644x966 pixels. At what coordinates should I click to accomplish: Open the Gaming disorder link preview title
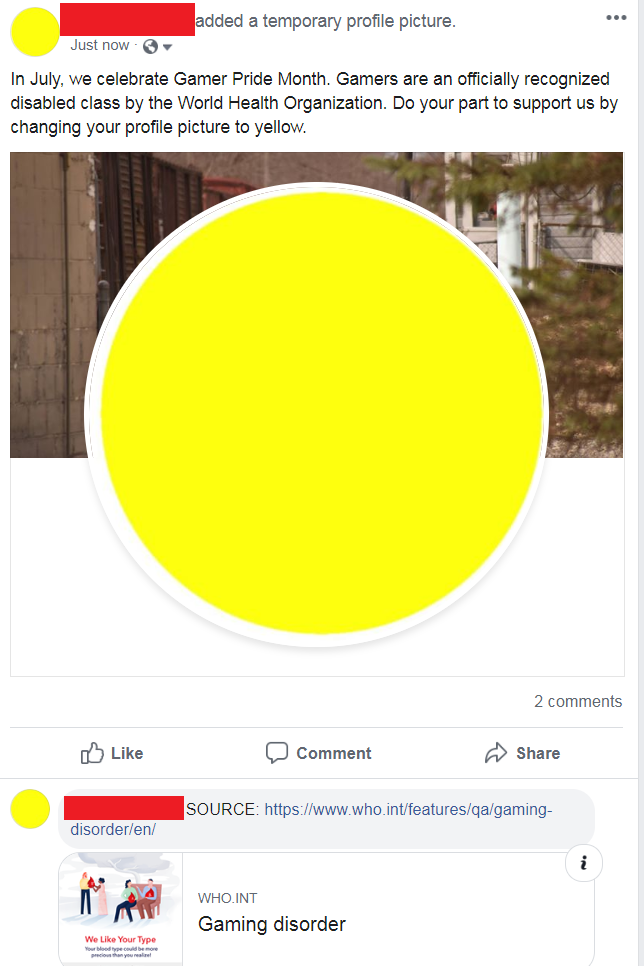[272, 923]
